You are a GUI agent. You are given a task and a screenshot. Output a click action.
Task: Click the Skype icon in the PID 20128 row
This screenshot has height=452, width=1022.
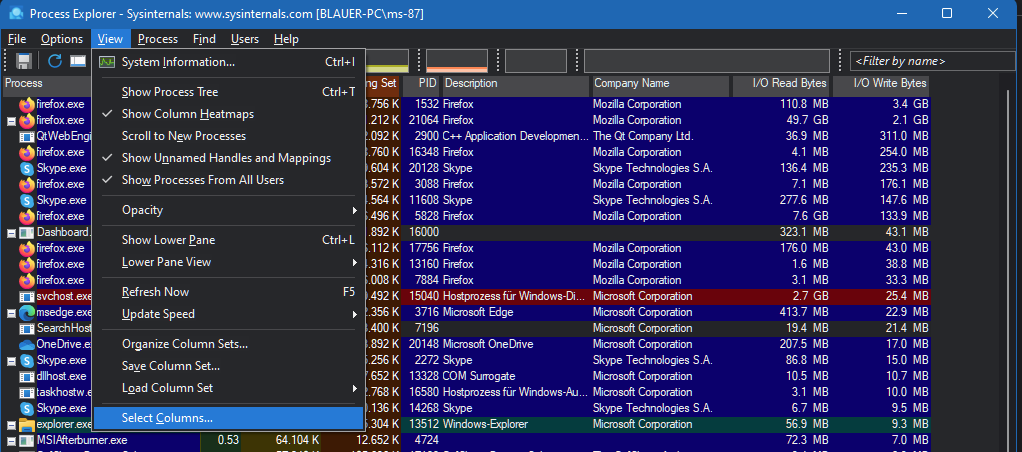coord(27,168)
